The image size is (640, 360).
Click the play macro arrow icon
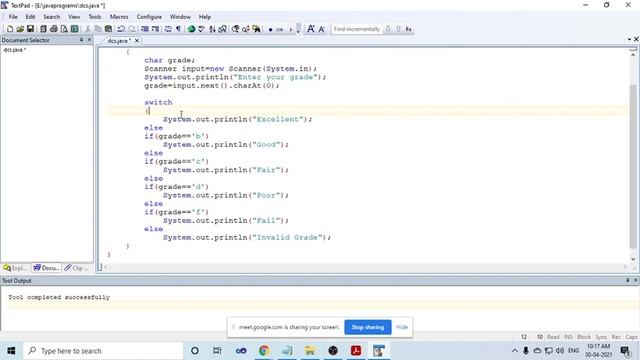point(291,29)
